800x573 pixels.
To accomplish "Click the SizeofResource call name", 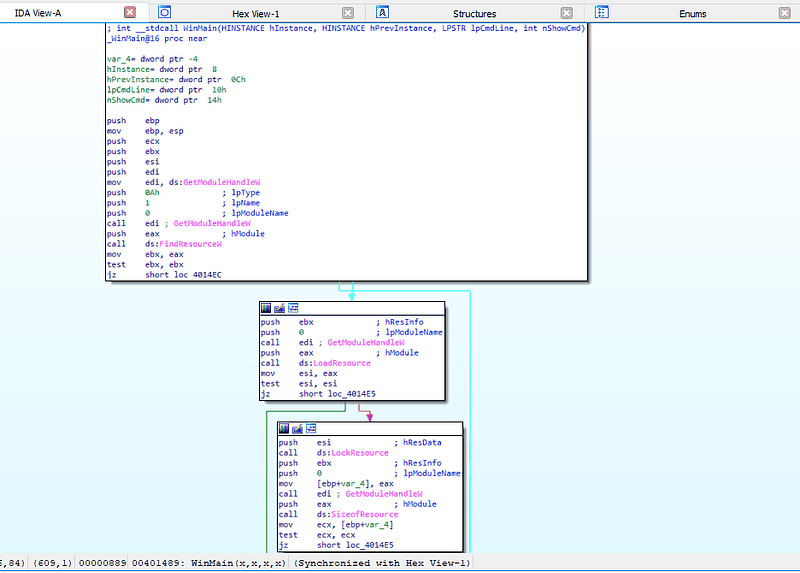I will (x=364, y=514).
